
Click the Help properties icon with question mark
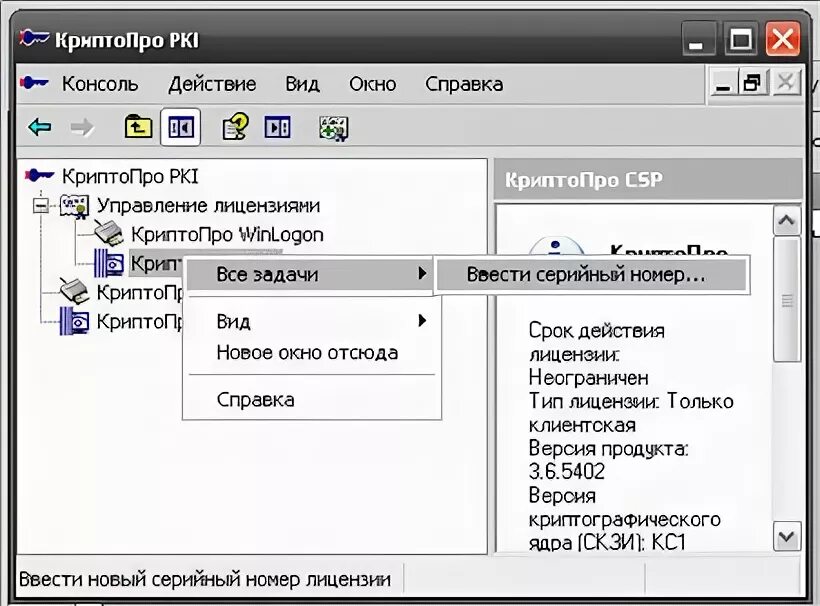pos(235,127)
